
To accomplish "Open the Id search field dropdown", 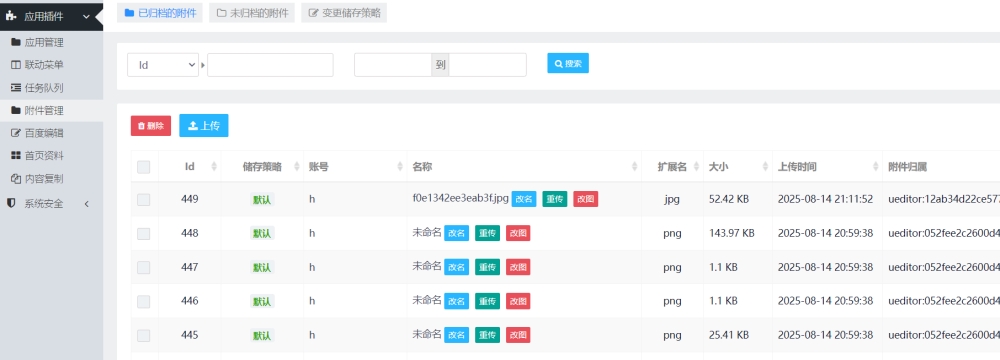I will [163, 64].
